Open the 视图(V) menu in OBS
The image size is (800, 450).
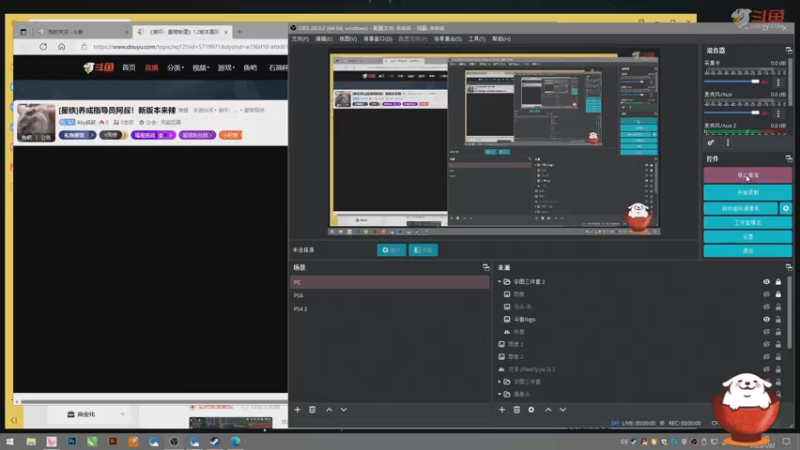point(348,39)
